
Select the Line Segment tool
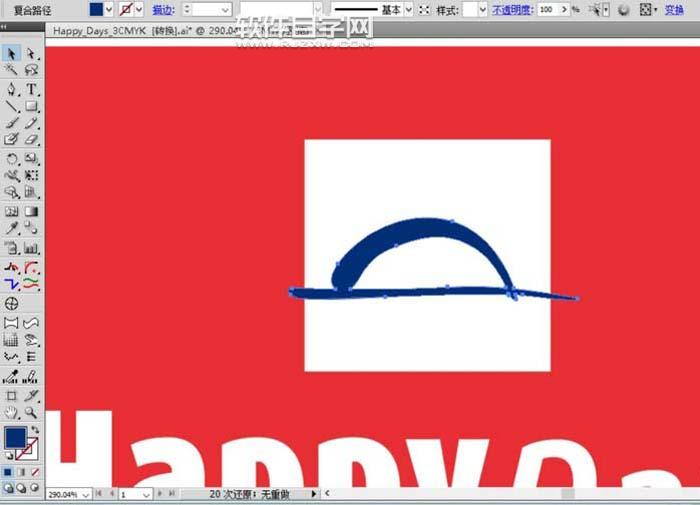(11, 106)
